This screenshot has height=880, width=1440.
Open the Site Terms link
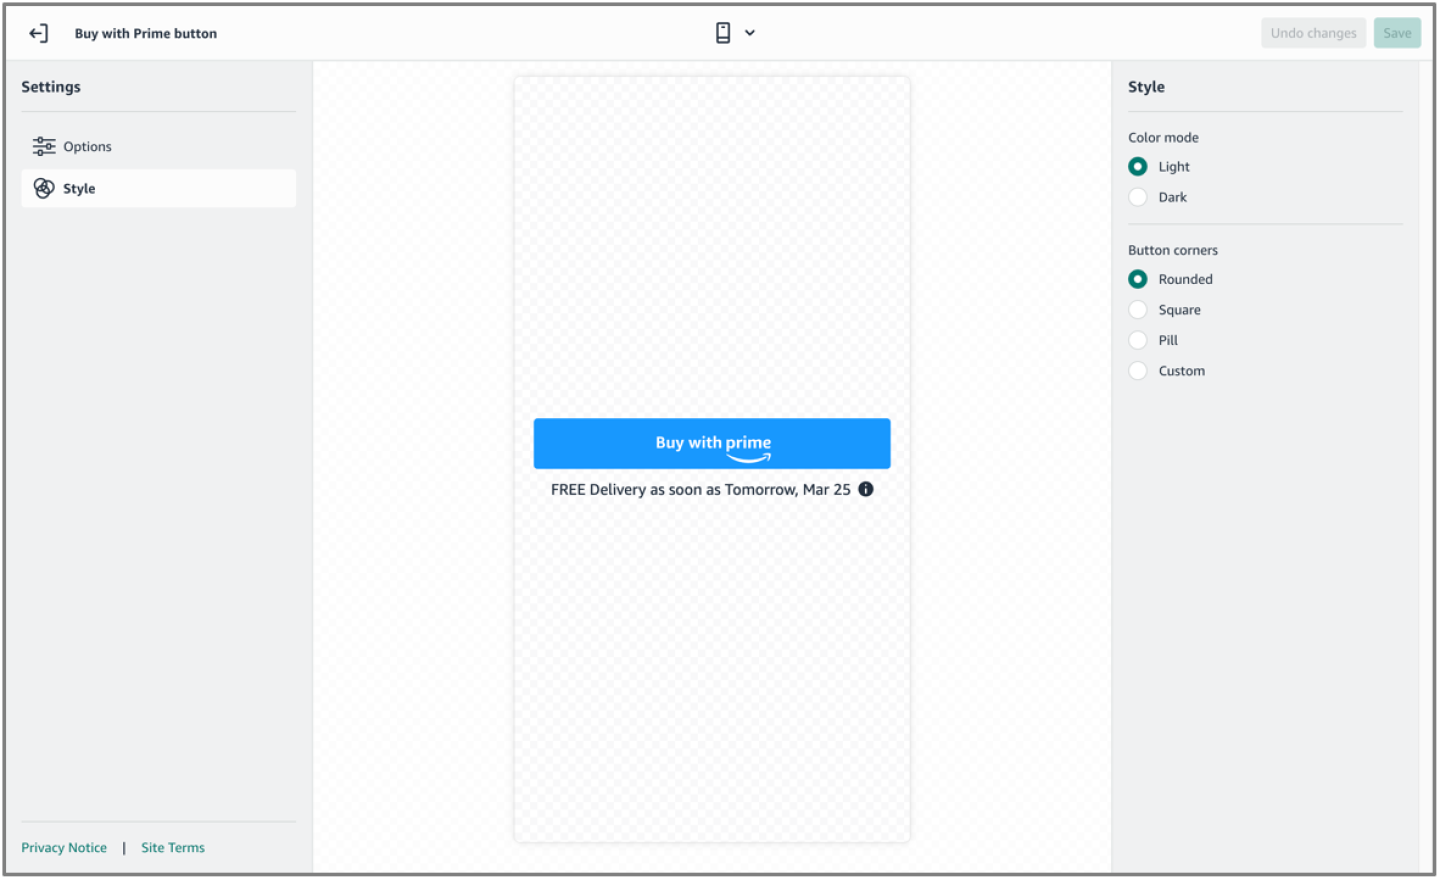[x=172, y=847]
